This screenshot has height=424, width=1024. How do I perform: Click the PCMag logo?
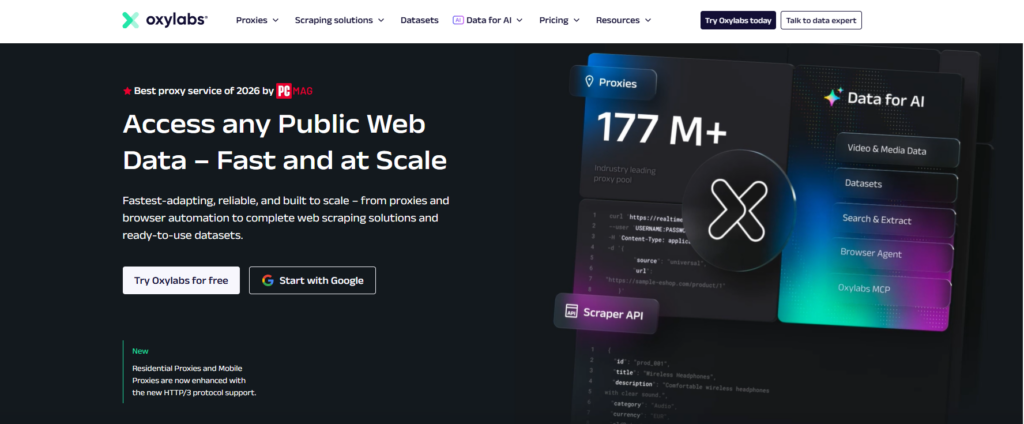[x=295, y=91]
